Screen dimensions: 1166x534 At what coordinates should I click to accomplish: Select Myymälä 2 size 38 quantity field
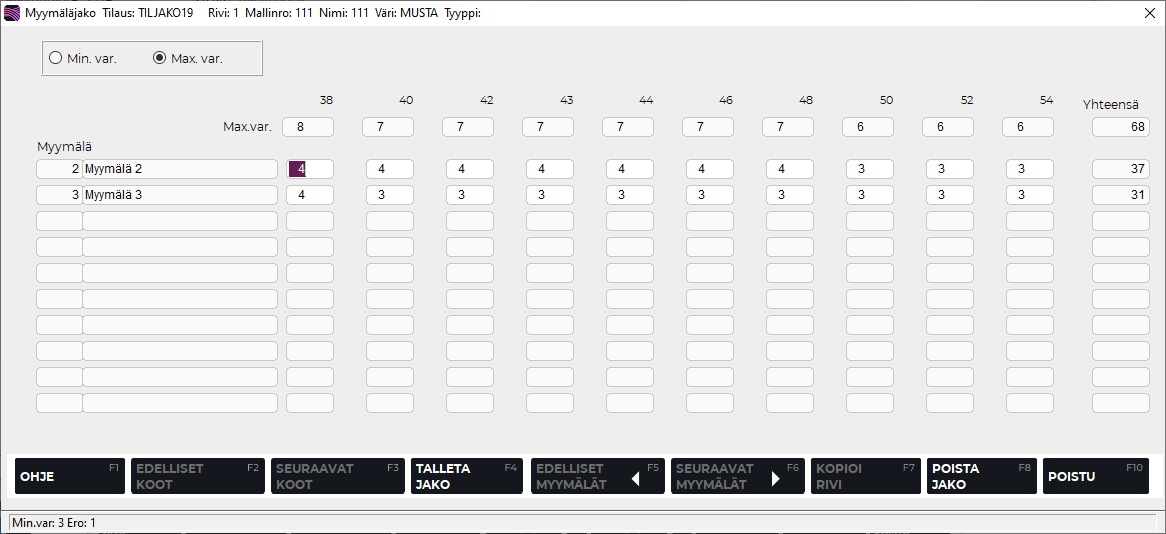[309, 169]
